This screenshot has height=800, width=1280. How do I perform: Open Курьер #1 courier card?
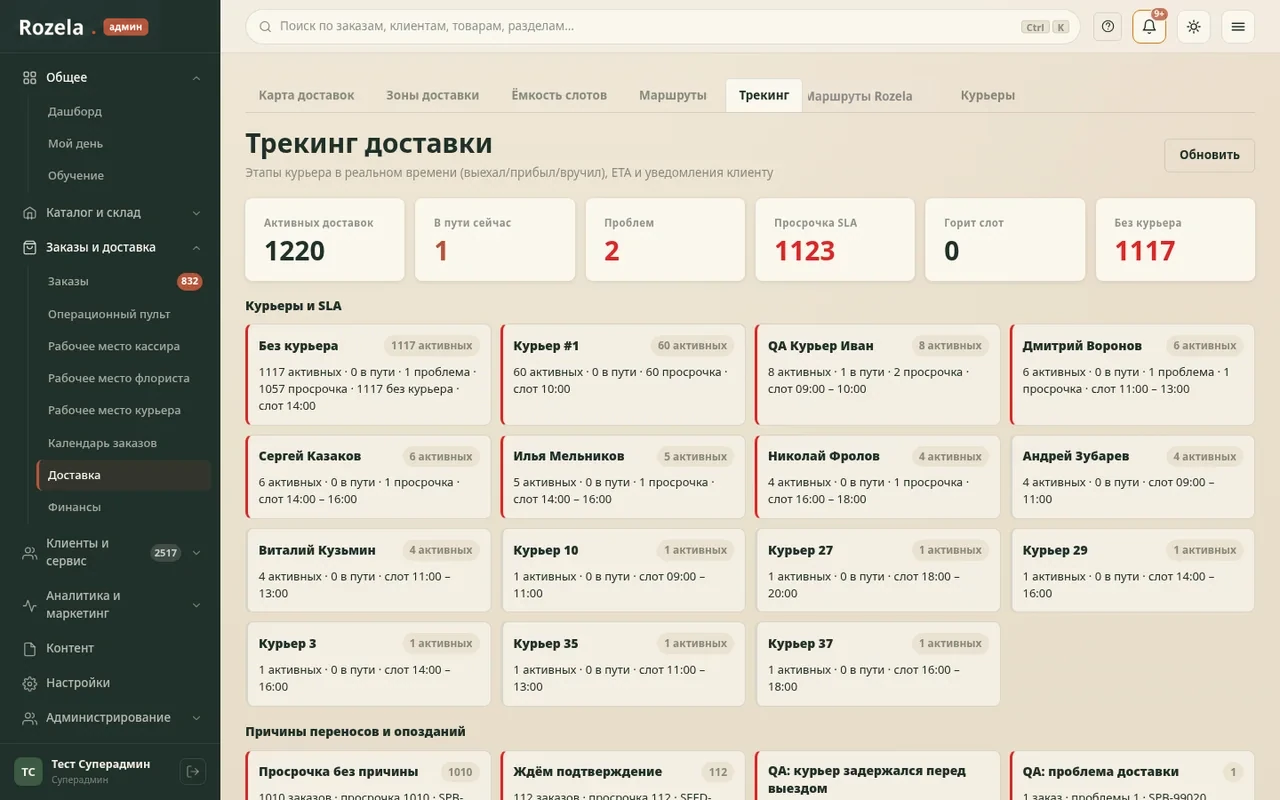[623, 374]
